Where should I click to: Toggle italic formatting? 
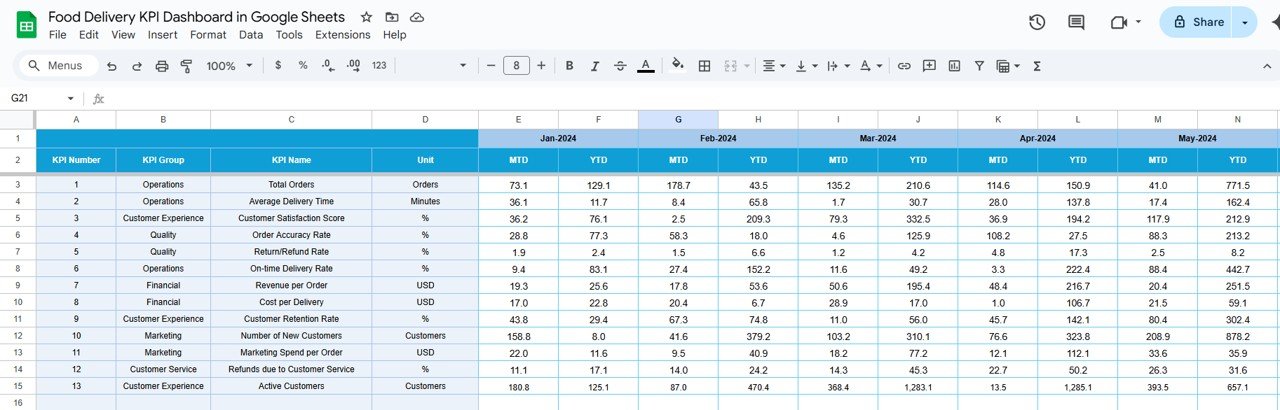[595, 66]
